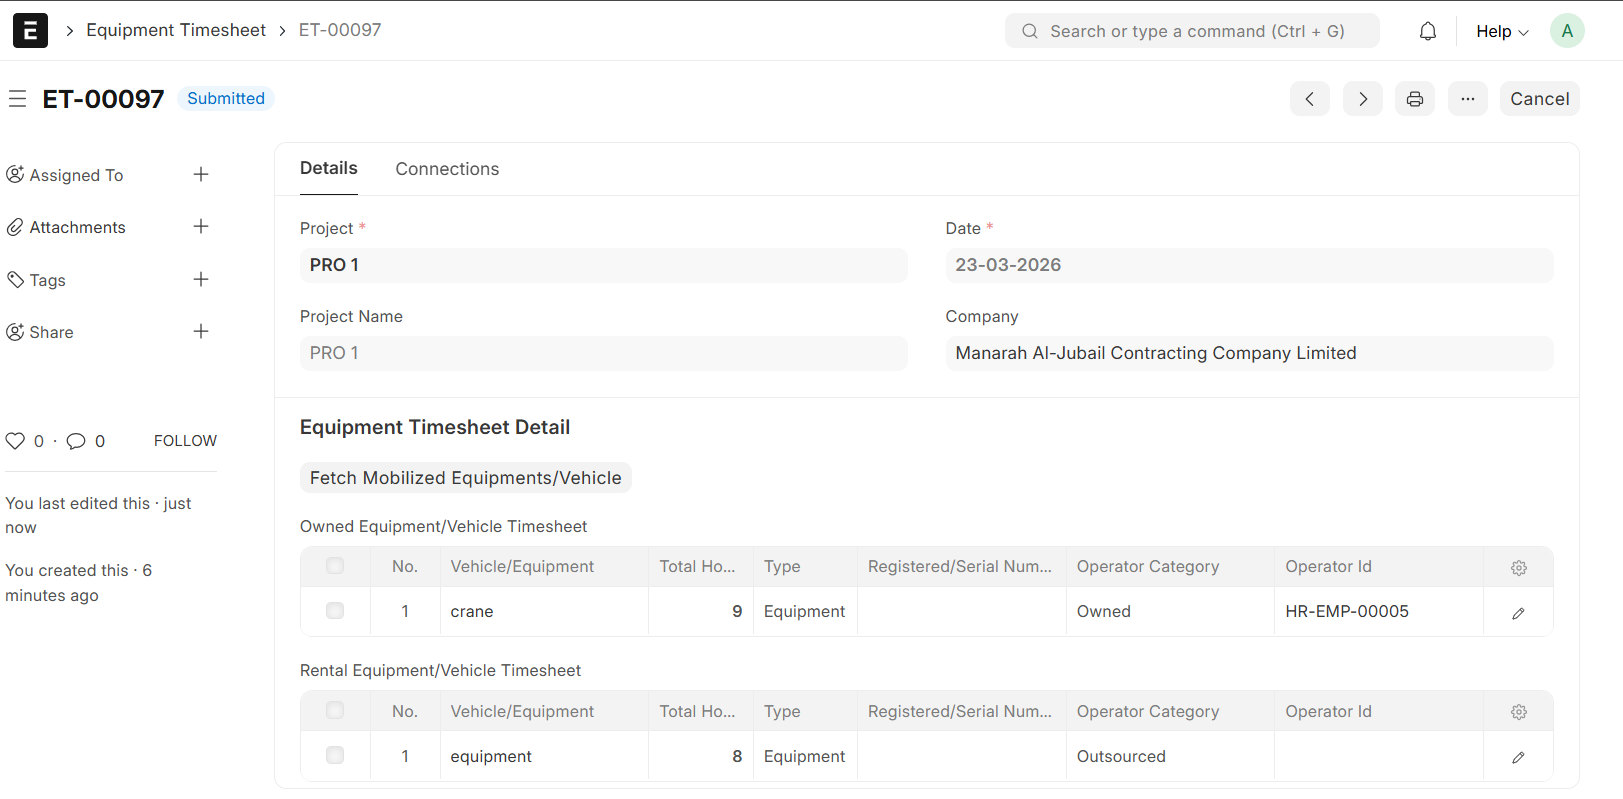Click the Cancel button
Image resolution: width=1623 pixels, height=799 pixels.
pos(1539,99)
